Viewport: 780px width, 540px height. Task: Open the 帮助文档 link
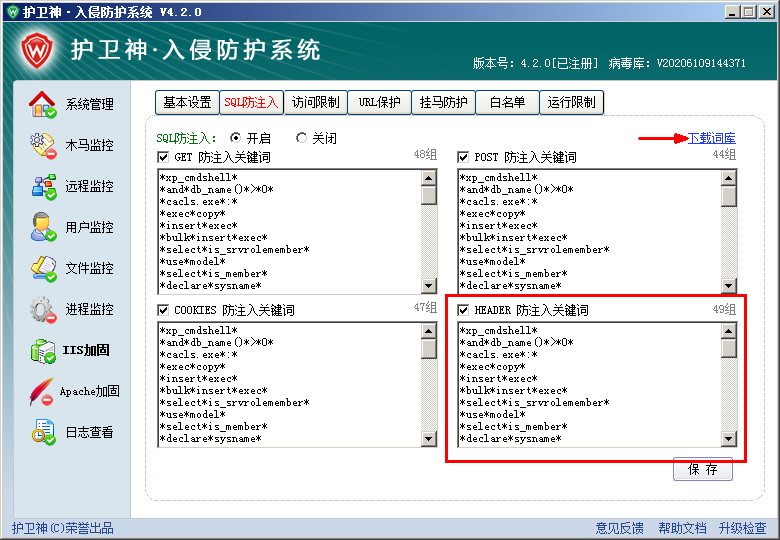682,528
